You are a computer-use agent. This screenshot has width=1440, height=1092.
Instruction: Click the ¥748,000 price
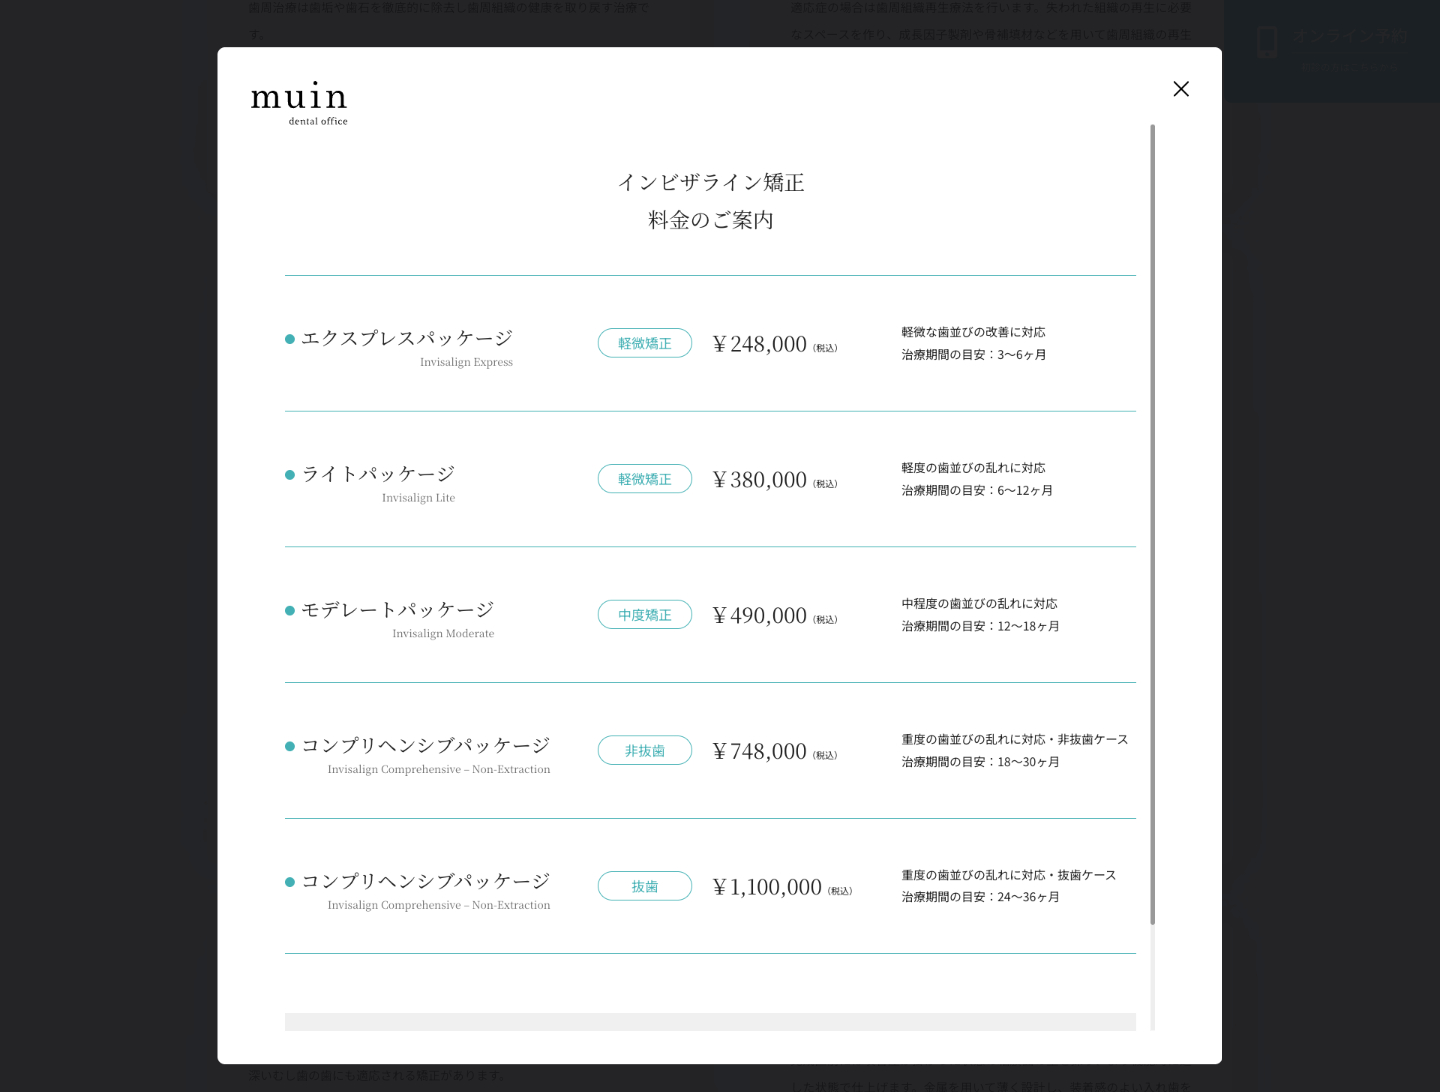pos(759,752)
